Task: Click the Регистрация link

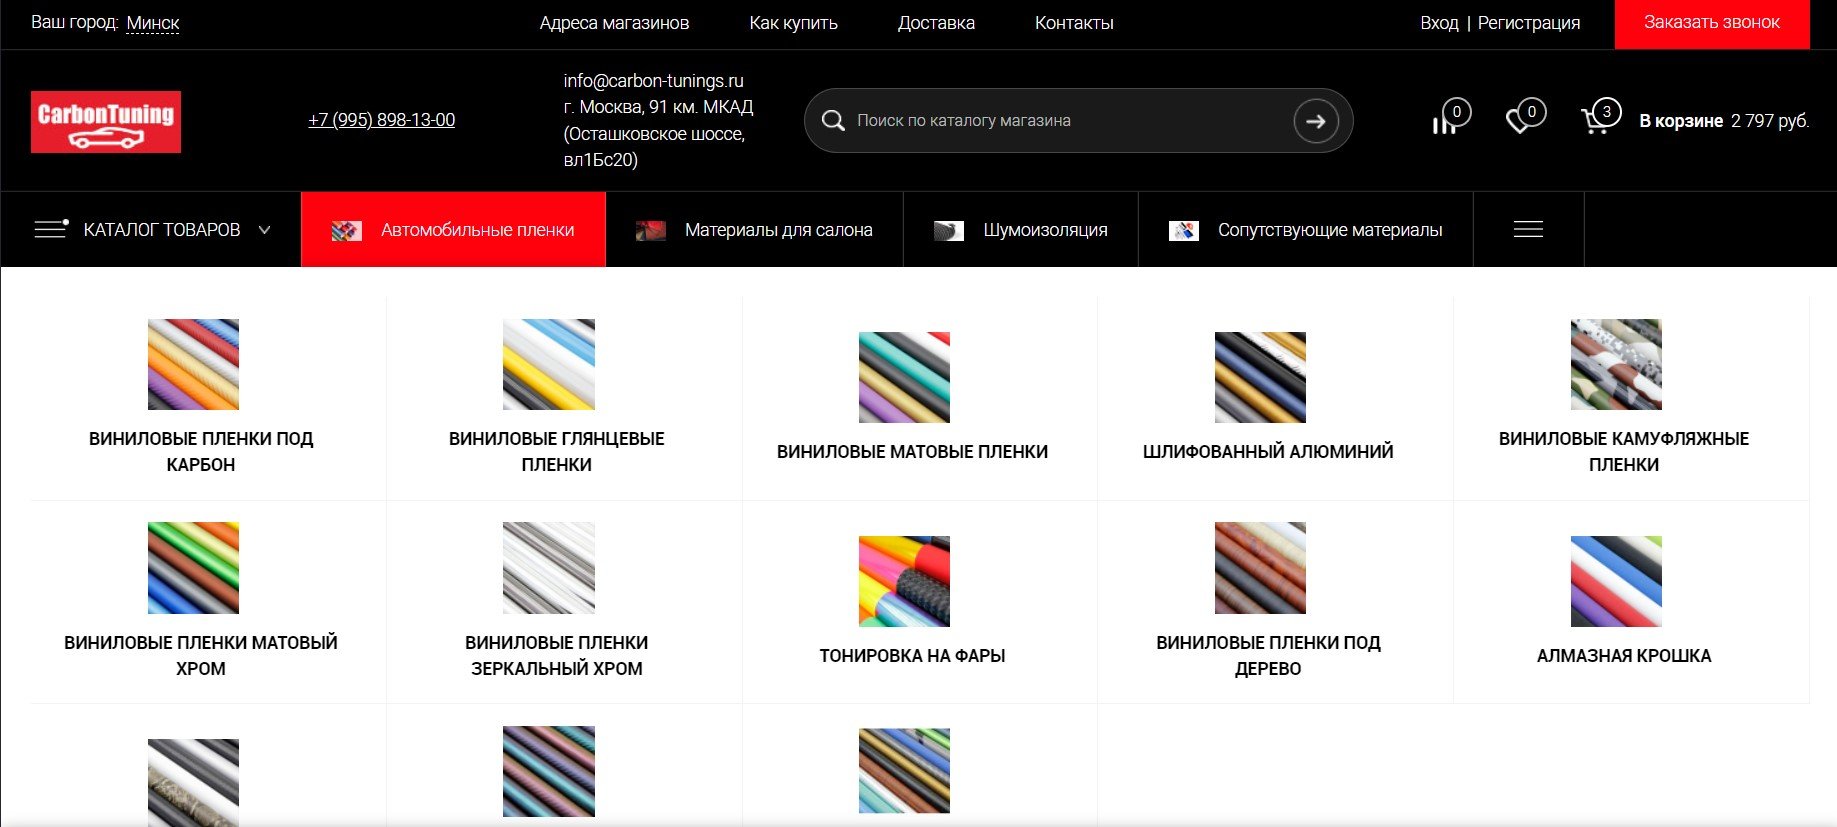Action: pos(1529,23)
